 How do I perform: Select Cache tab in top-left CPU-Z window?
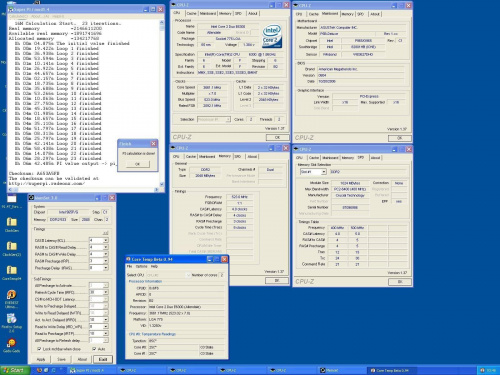coord(191,13)
